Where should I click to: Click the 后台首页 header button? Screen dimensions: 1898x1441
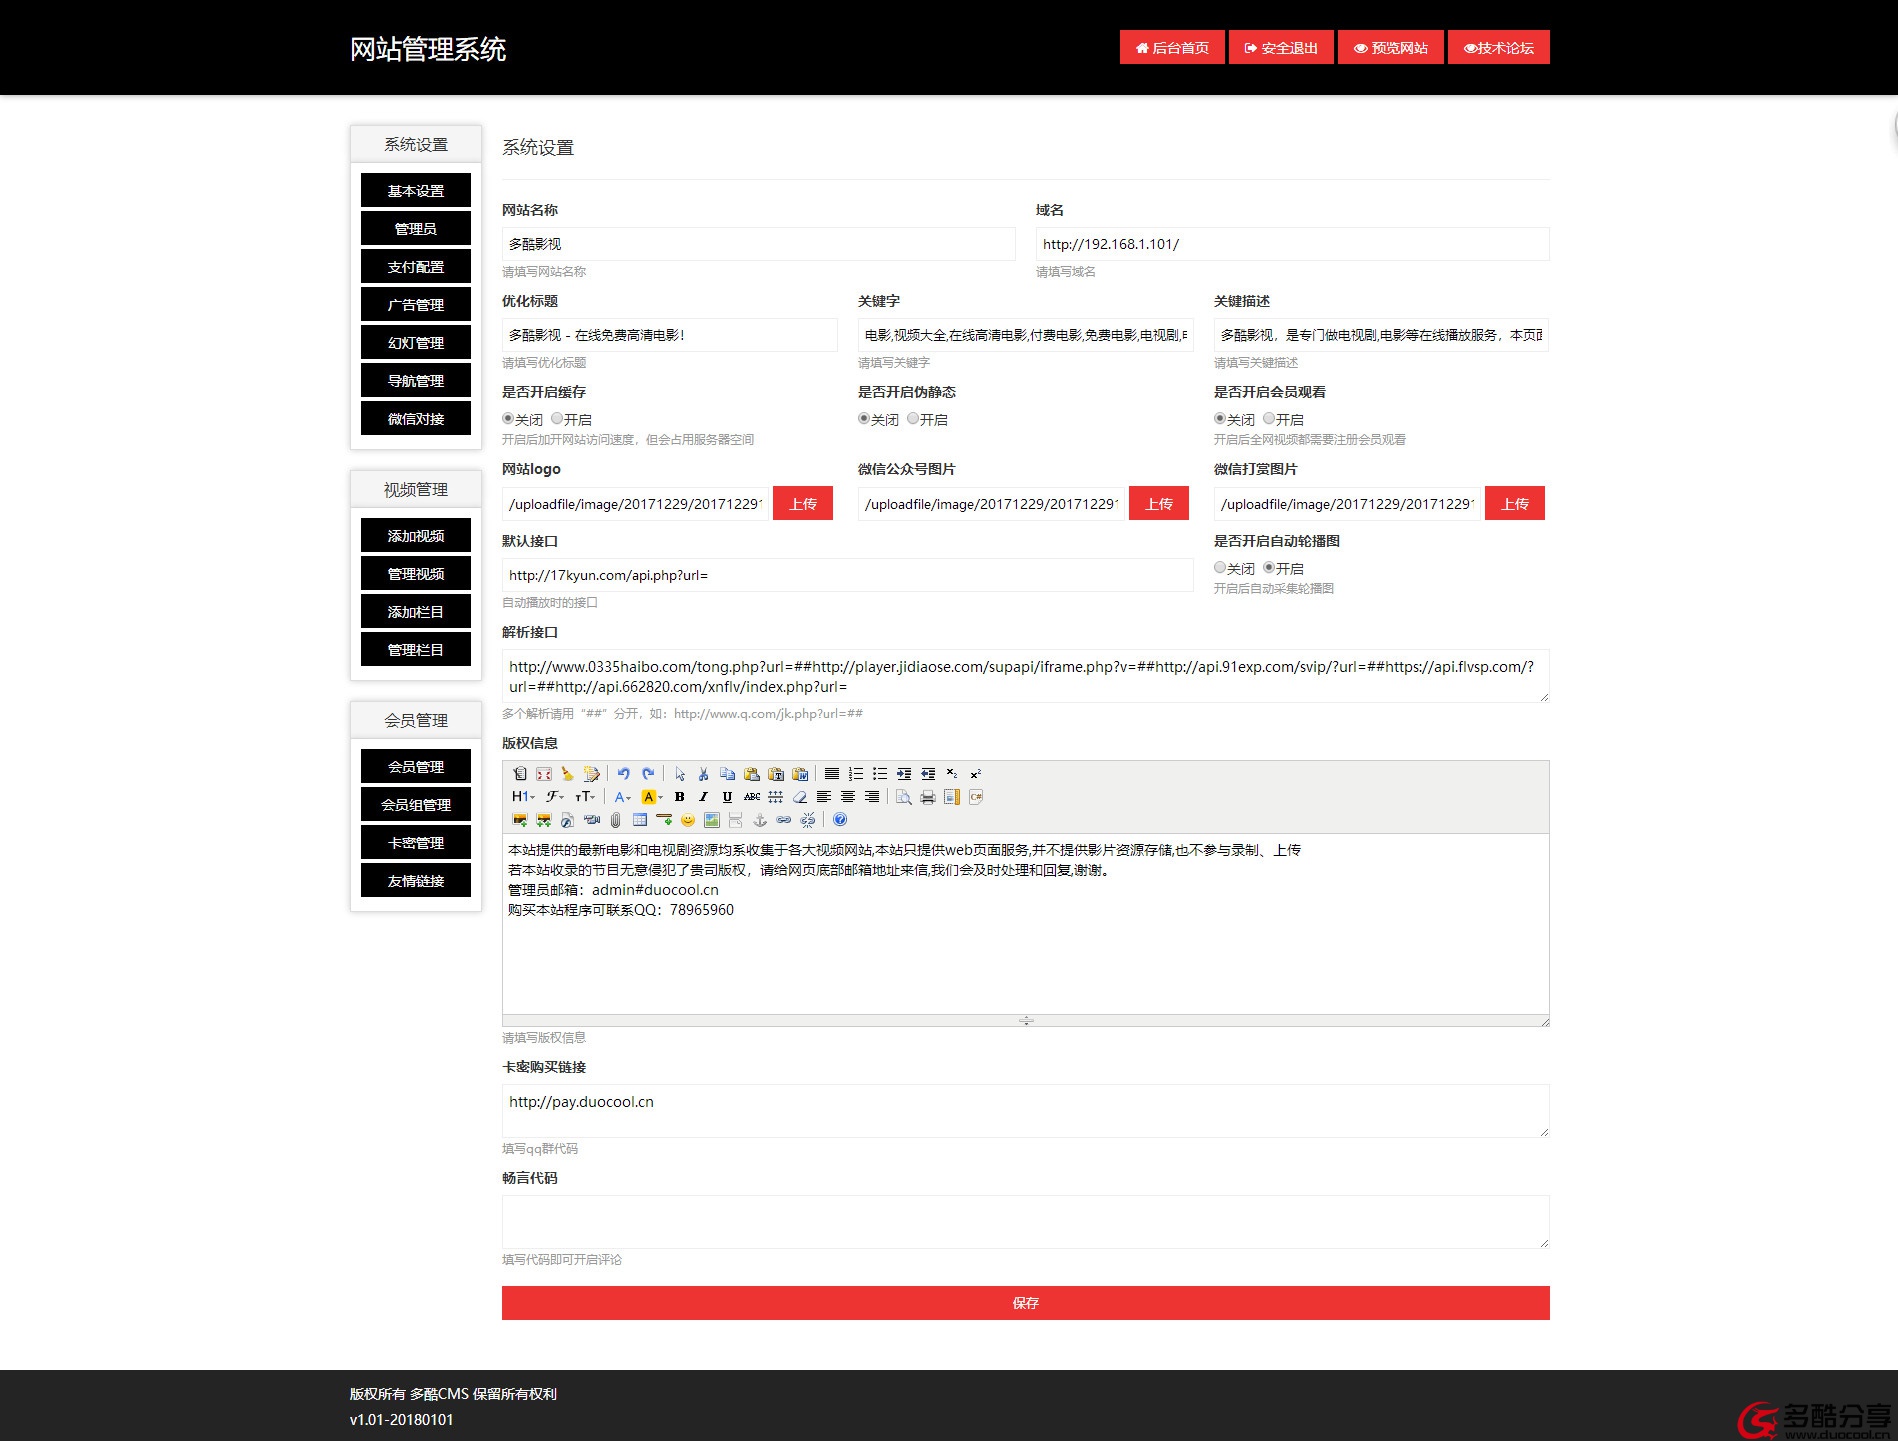coord(1172,48)
